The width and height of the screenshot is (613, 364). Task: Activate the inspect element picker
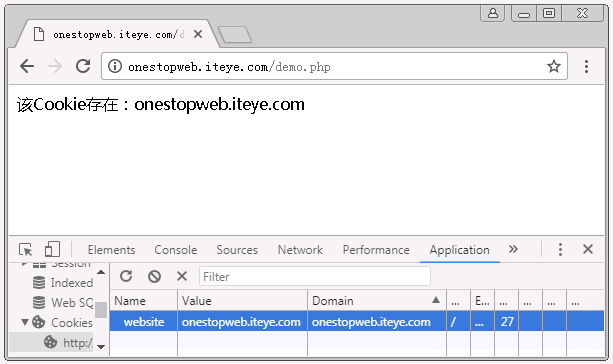tap(26, 249)
